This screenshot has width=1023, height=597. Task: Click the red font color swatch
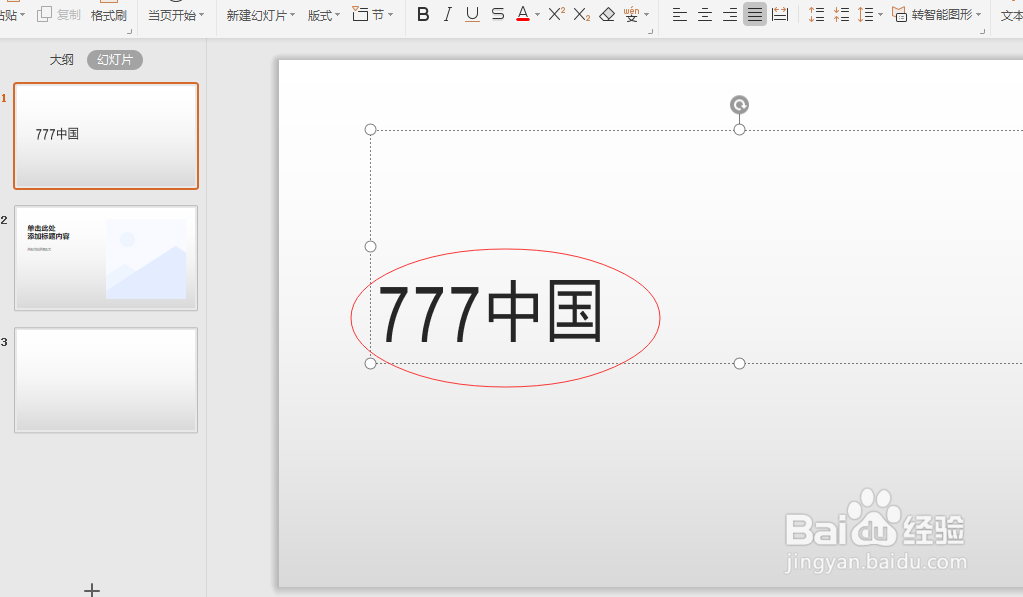pyautogui.click(x=524, y=19)
